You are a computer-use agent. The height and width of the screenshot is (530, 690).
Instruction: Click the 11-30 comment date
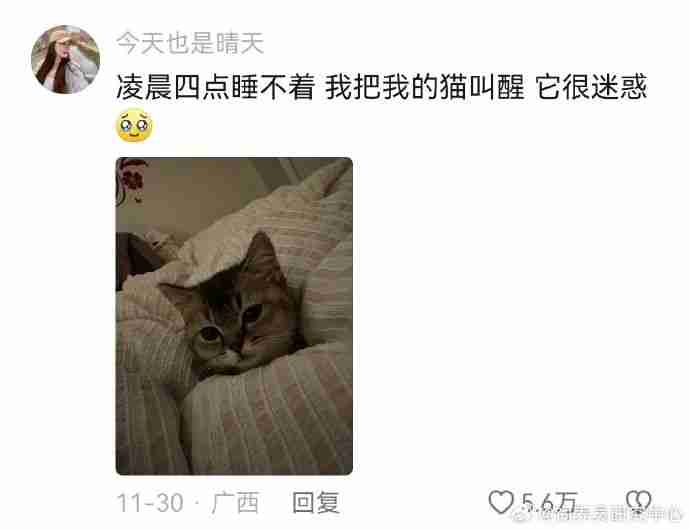click(150, 502)
